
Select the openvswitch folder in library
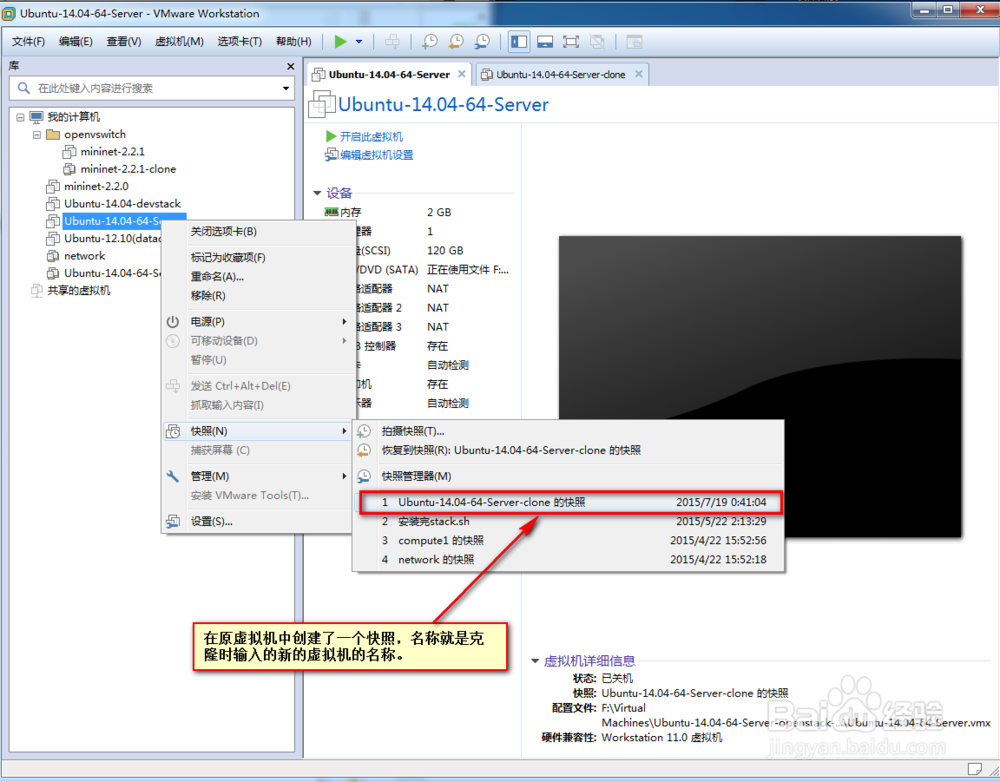pos(94,135)
